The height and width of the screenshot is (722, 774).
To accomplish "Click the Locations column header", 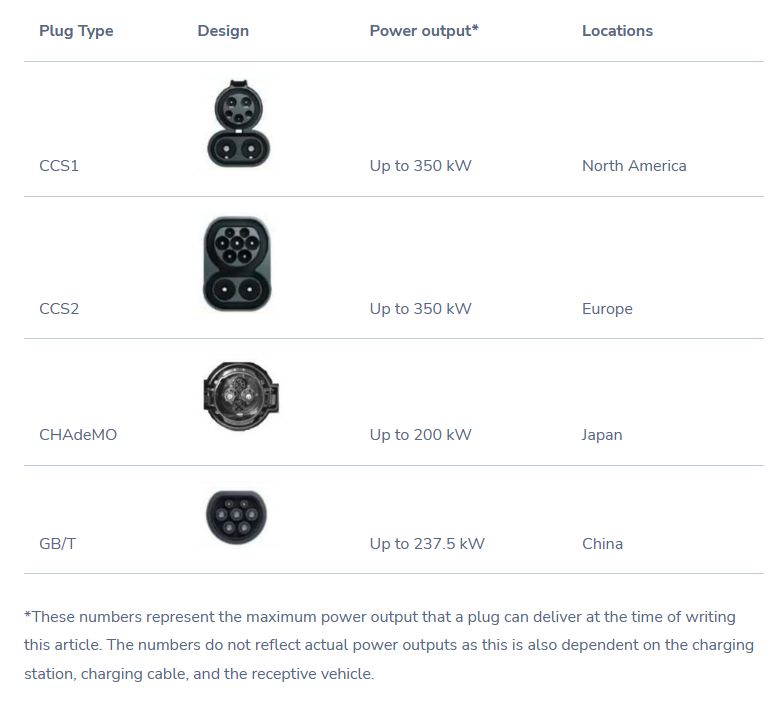I will click(618, 31).
